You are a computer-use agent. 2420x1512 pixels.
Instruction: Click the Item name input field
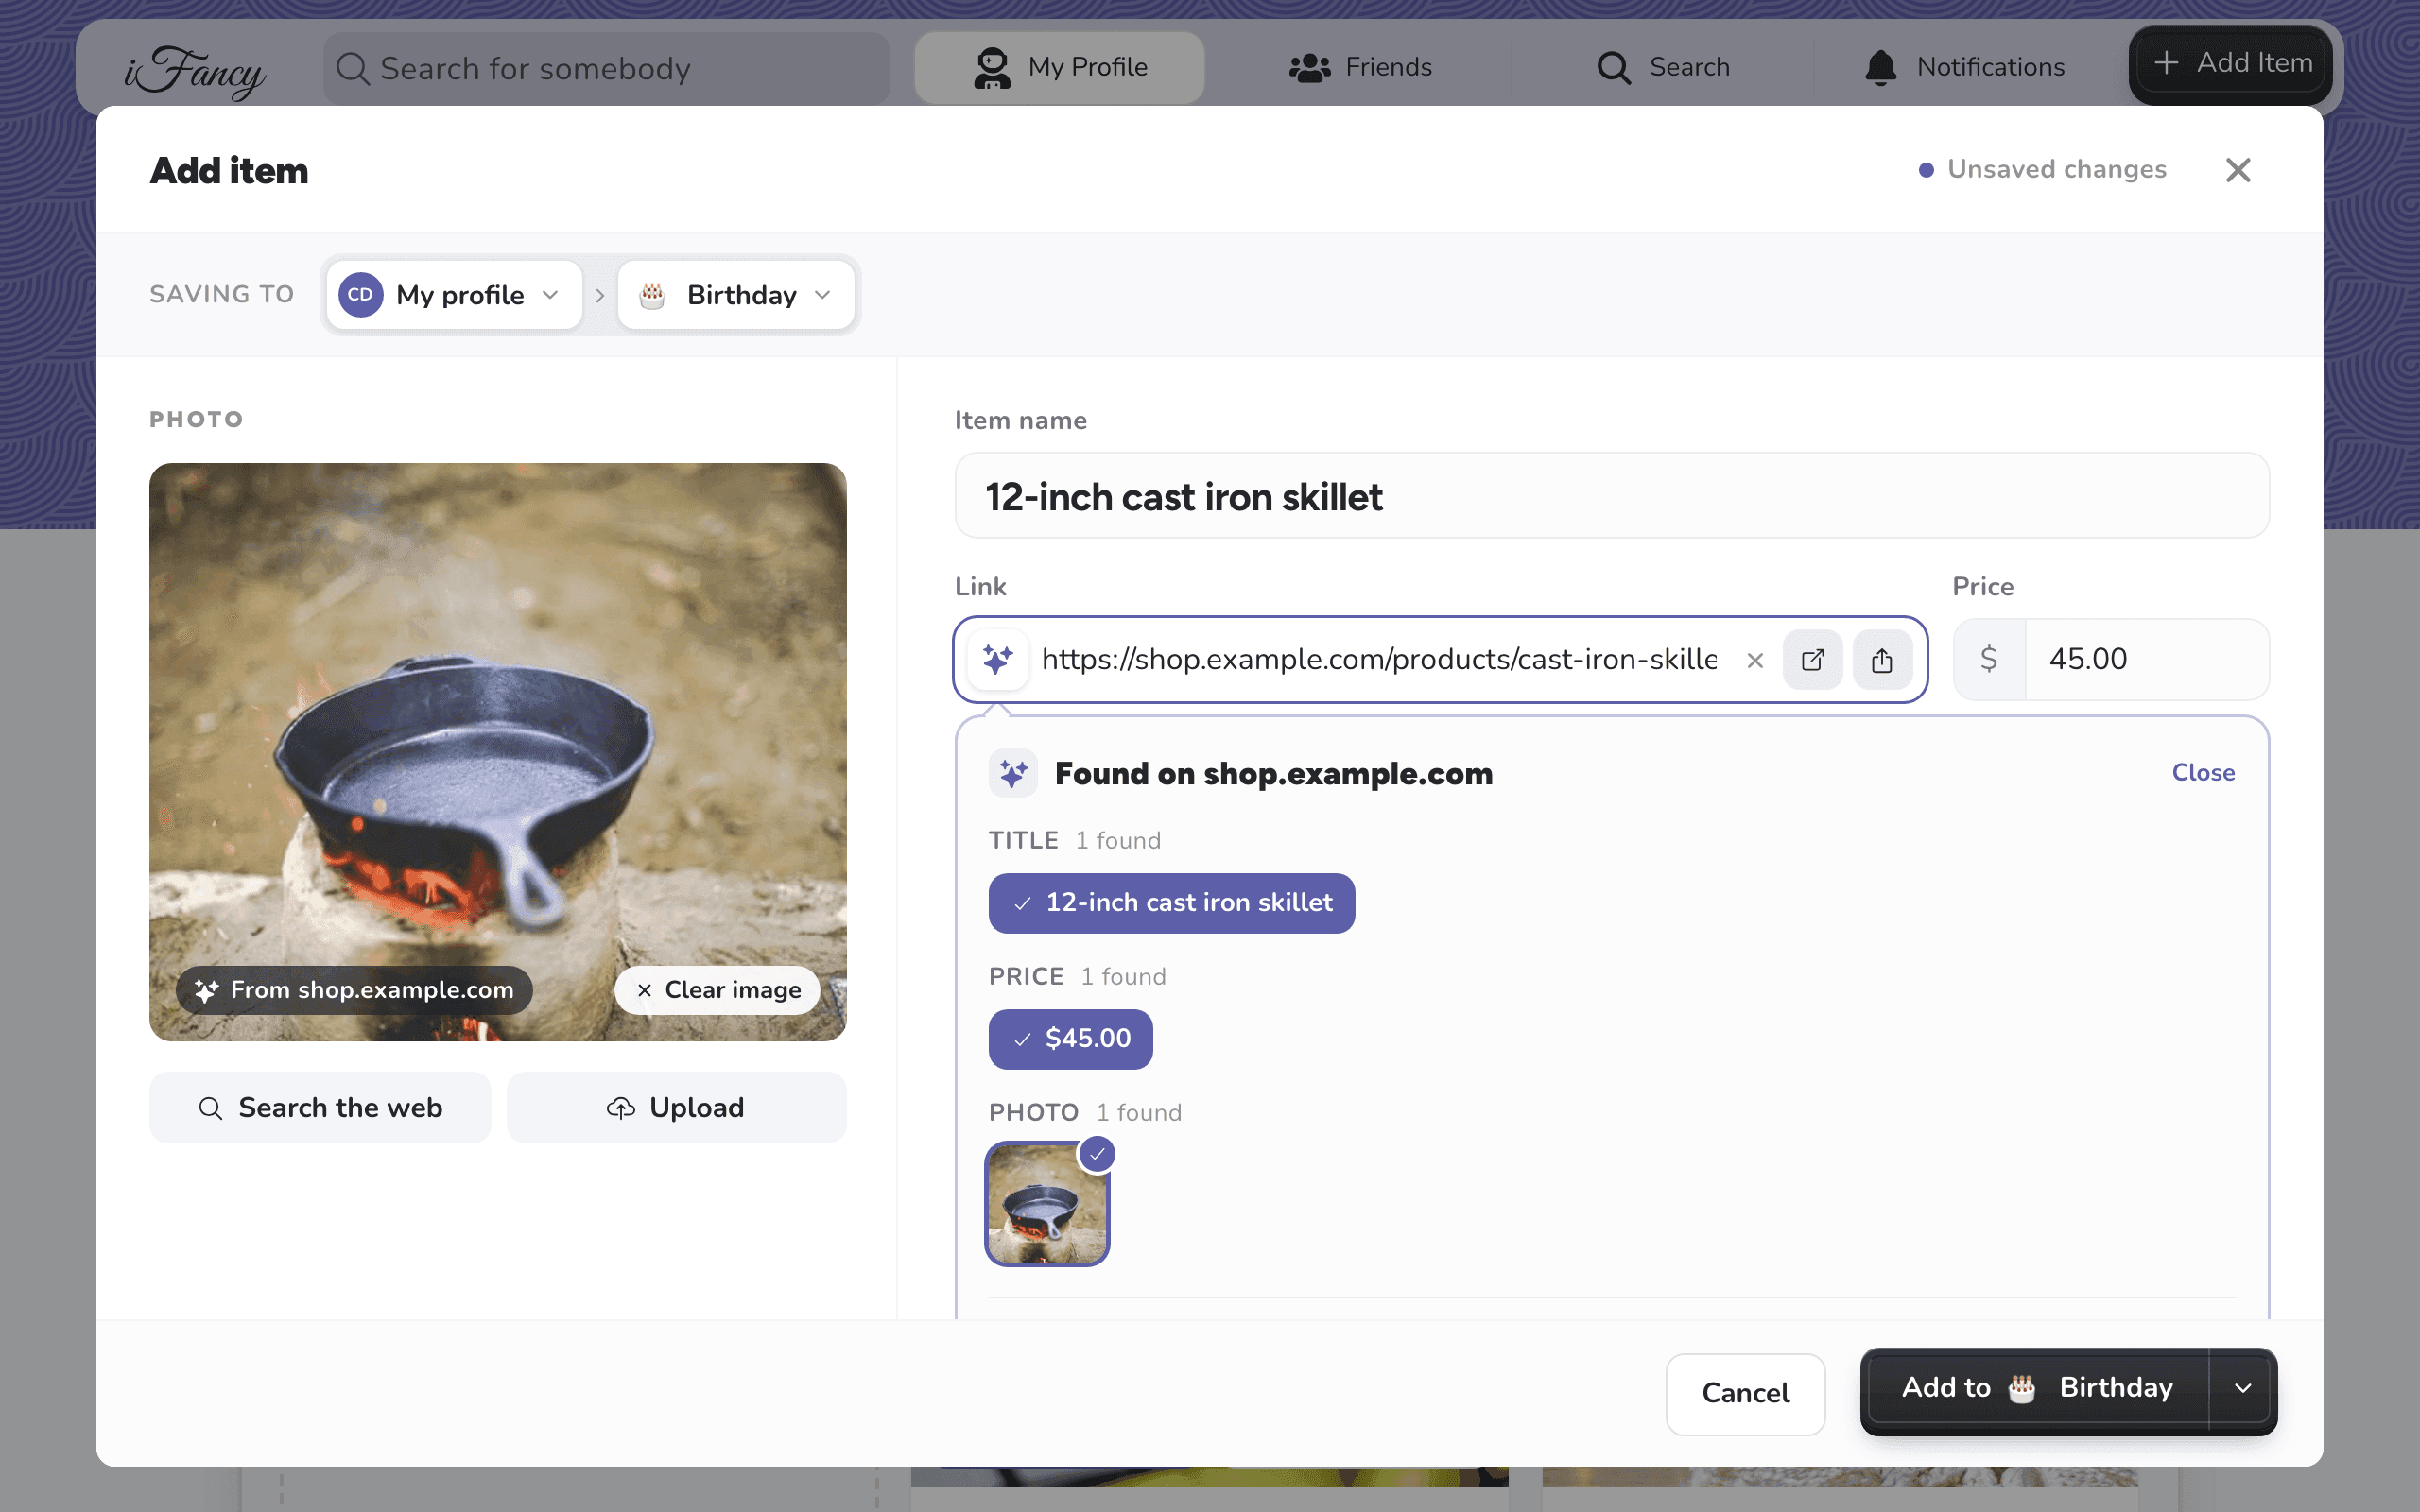1612,496
